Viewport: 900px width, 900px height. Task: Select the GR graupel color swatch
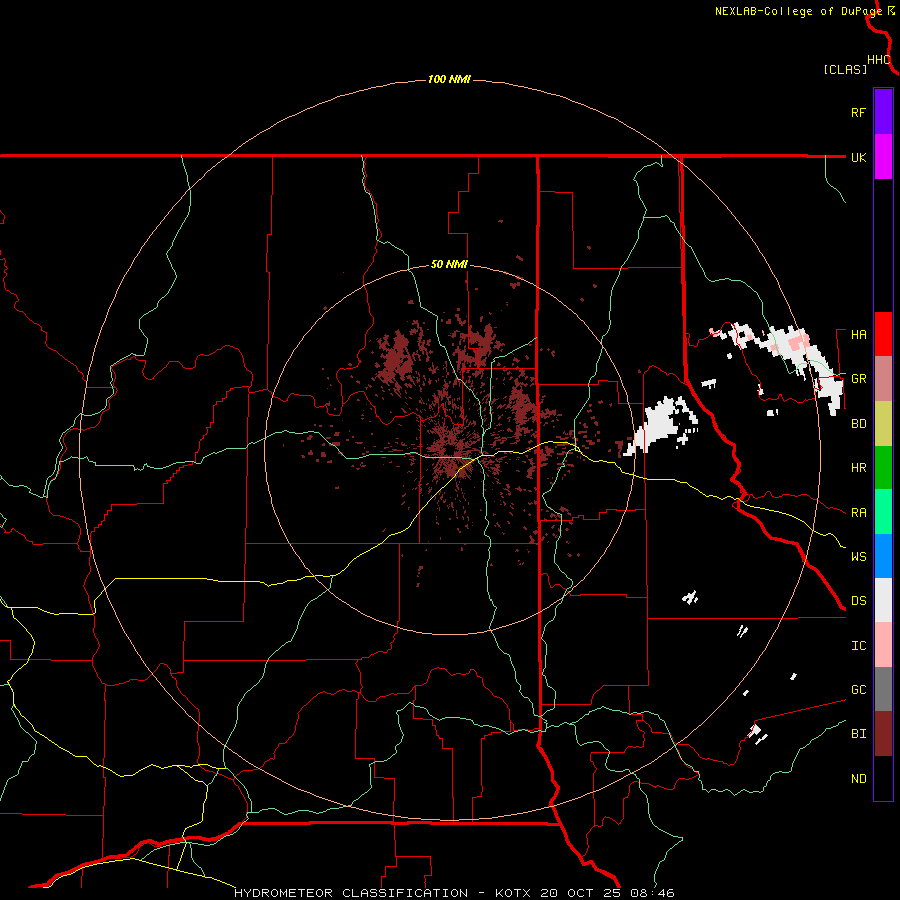[x=883, y=379]
